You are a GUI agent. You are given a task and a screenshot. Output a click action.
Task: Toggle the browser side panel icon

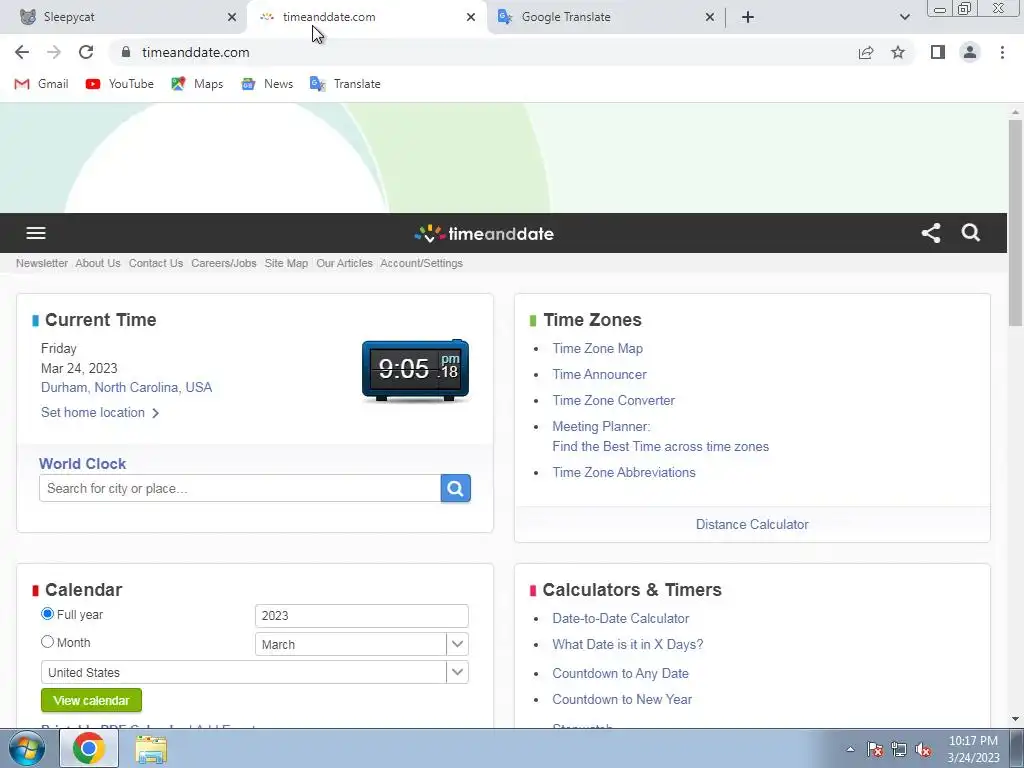[x=938, y=52]
